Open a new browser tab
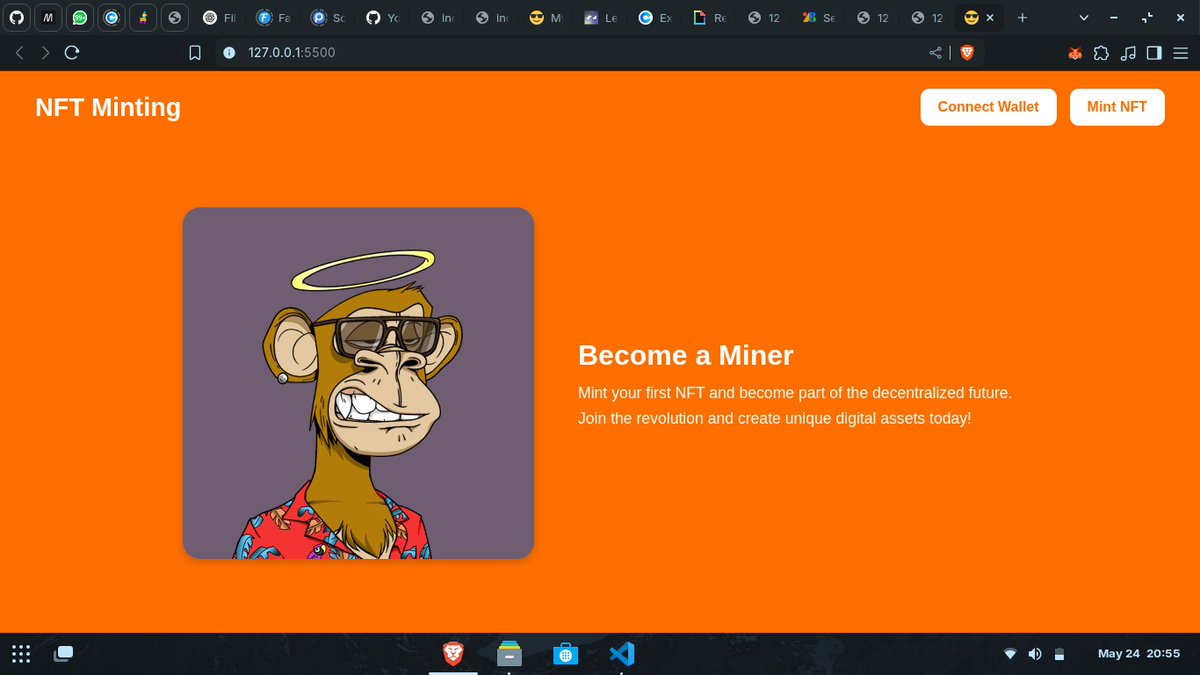The width and height of the screenshot is (1200, 675). point(1022,17)
